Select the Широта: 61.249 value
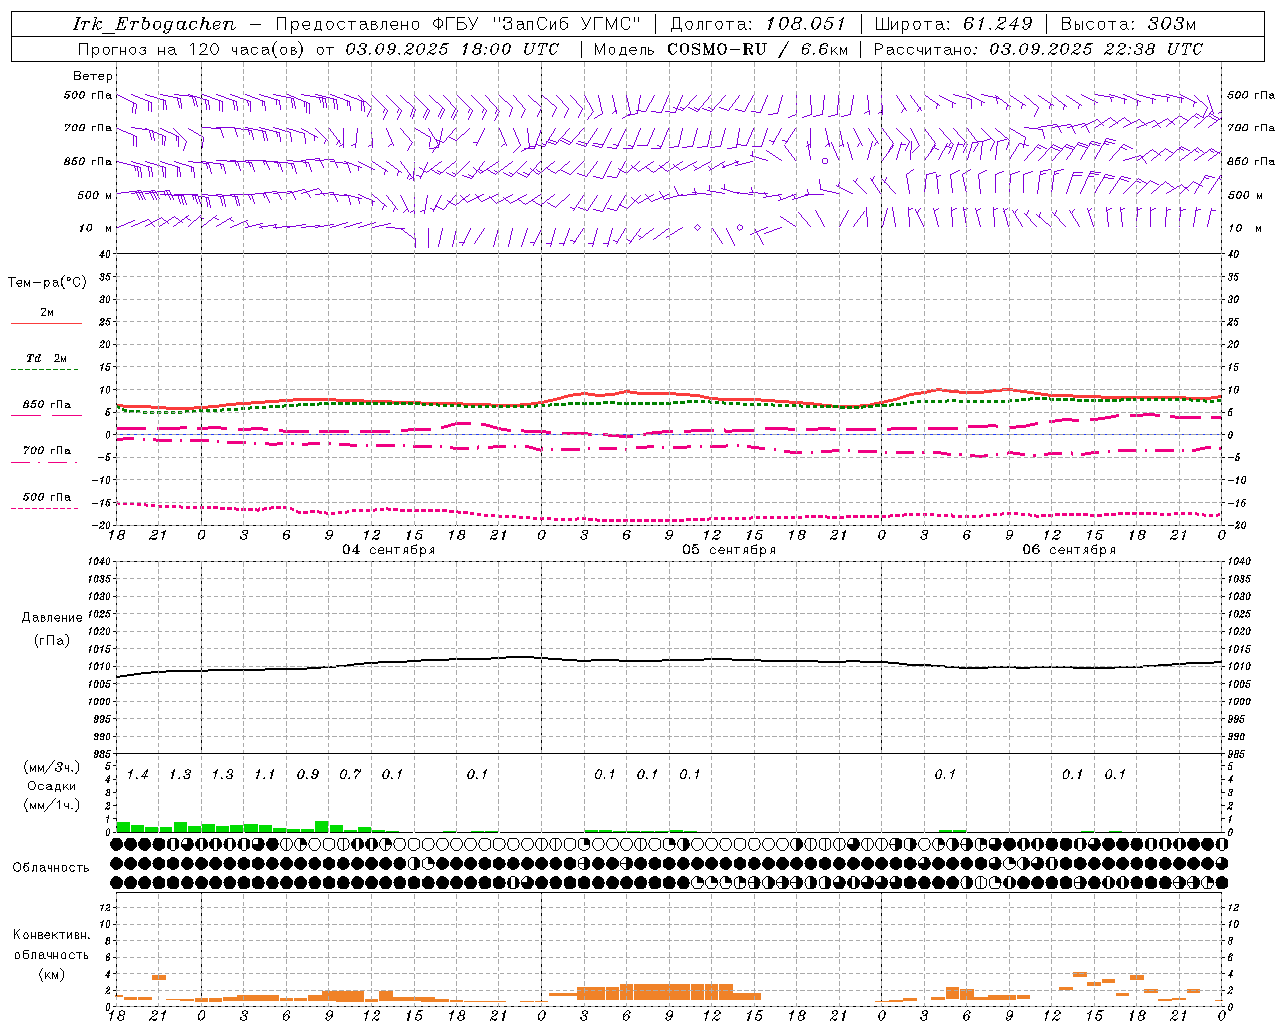 point(953,24)
